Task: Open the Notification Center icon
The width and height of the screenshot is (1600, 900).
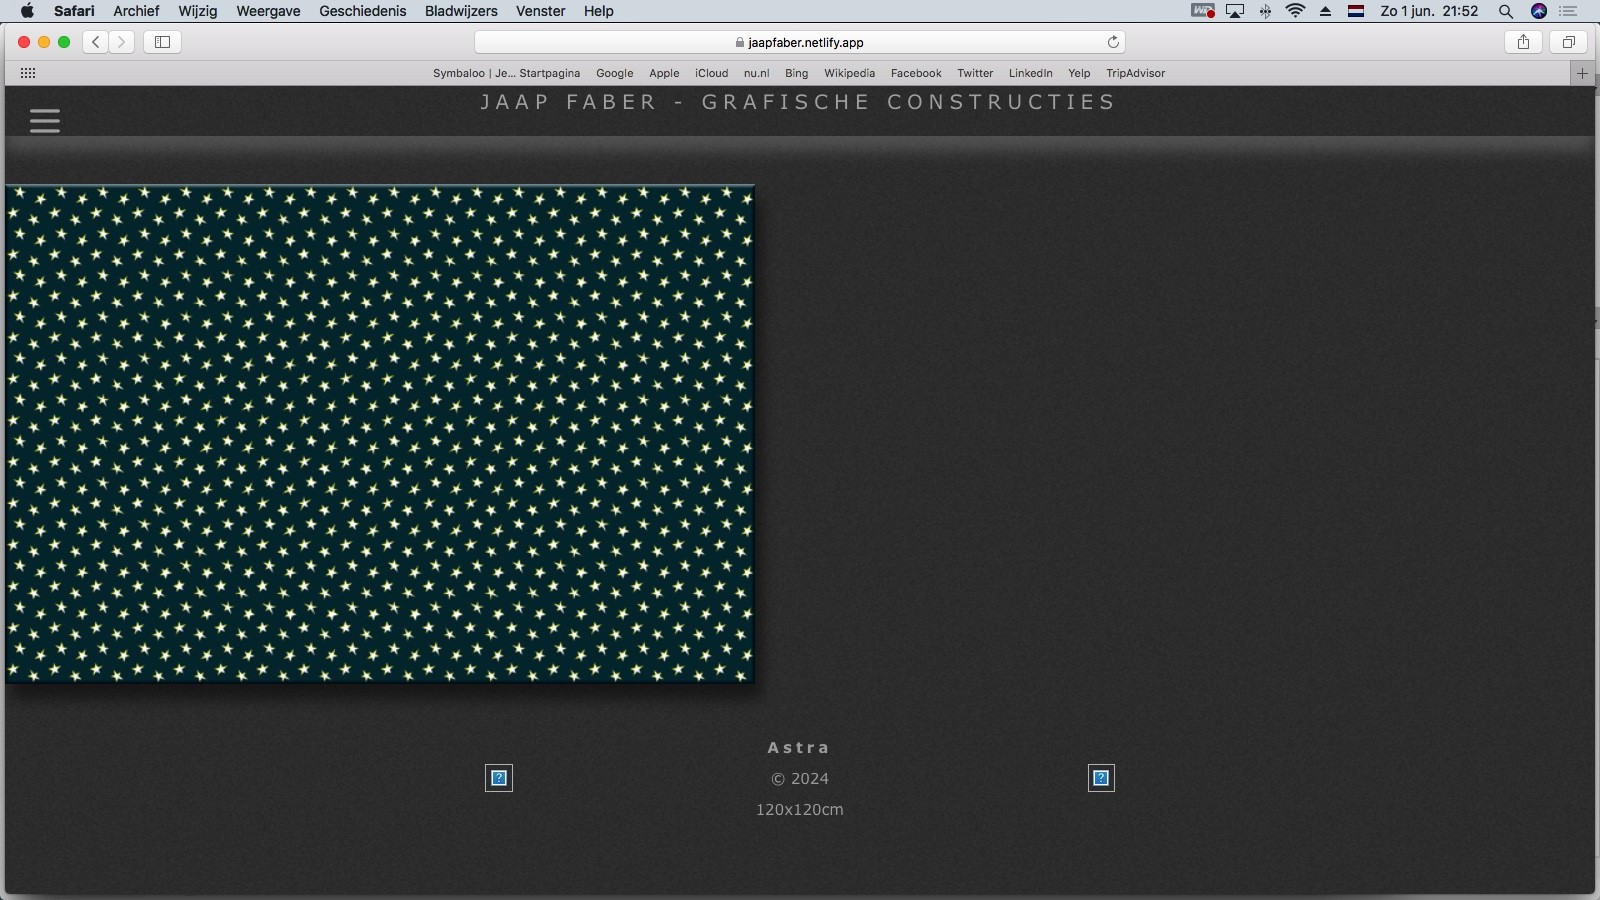Action: 1568,11
